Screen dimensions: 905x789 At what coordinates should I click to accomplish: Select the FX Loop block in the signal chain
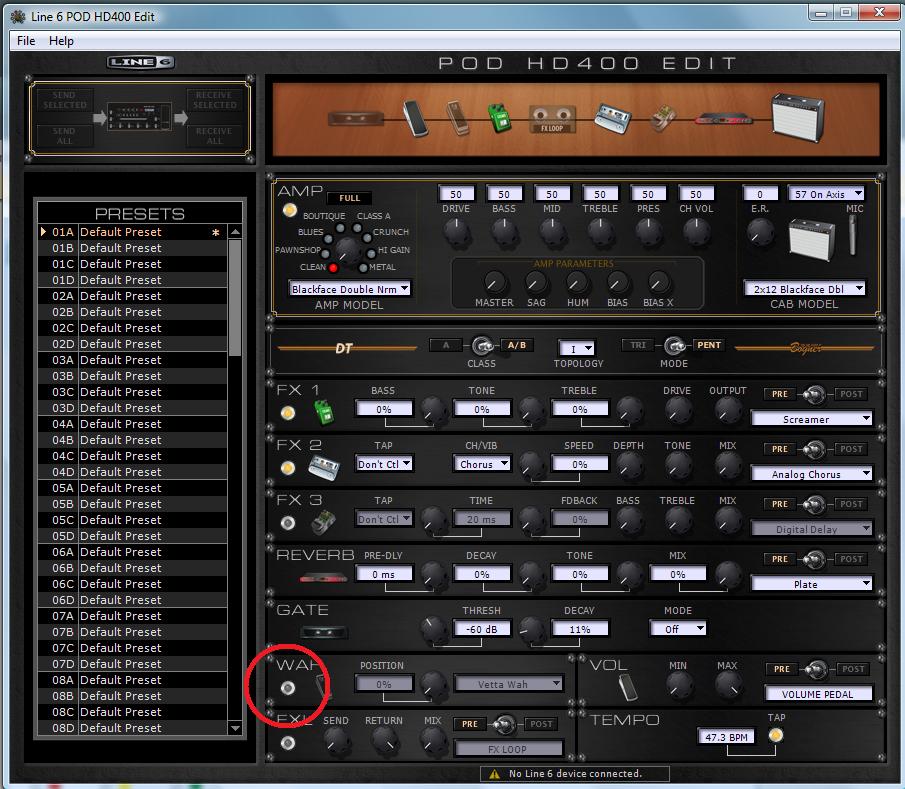[x=552, y=119]
